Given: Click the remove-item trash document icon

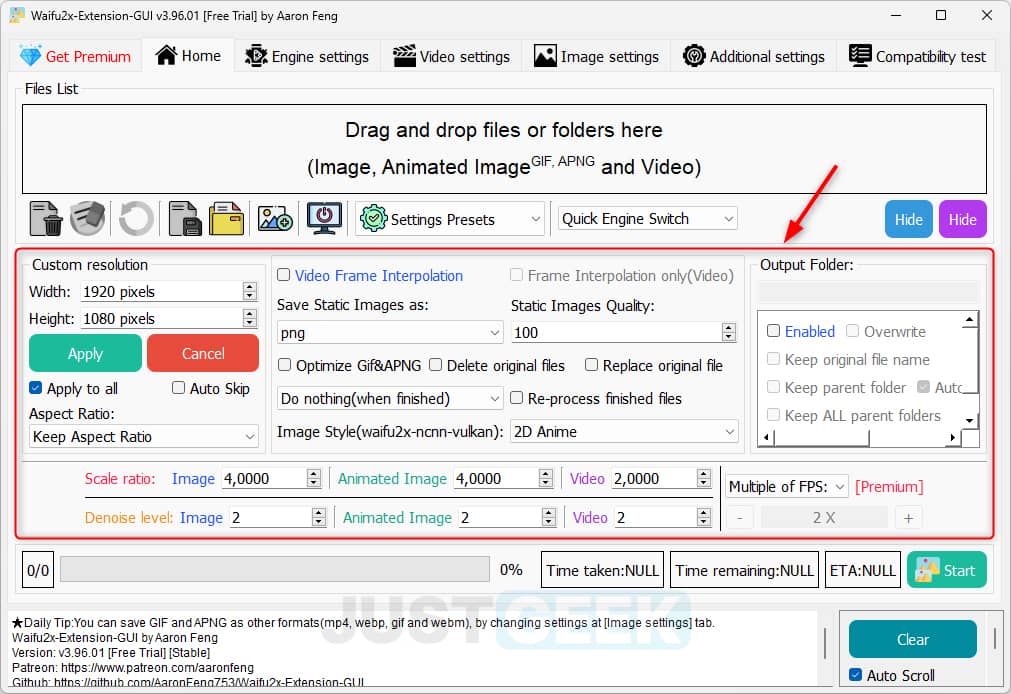Looking at the screenshot, I should 46,219.
